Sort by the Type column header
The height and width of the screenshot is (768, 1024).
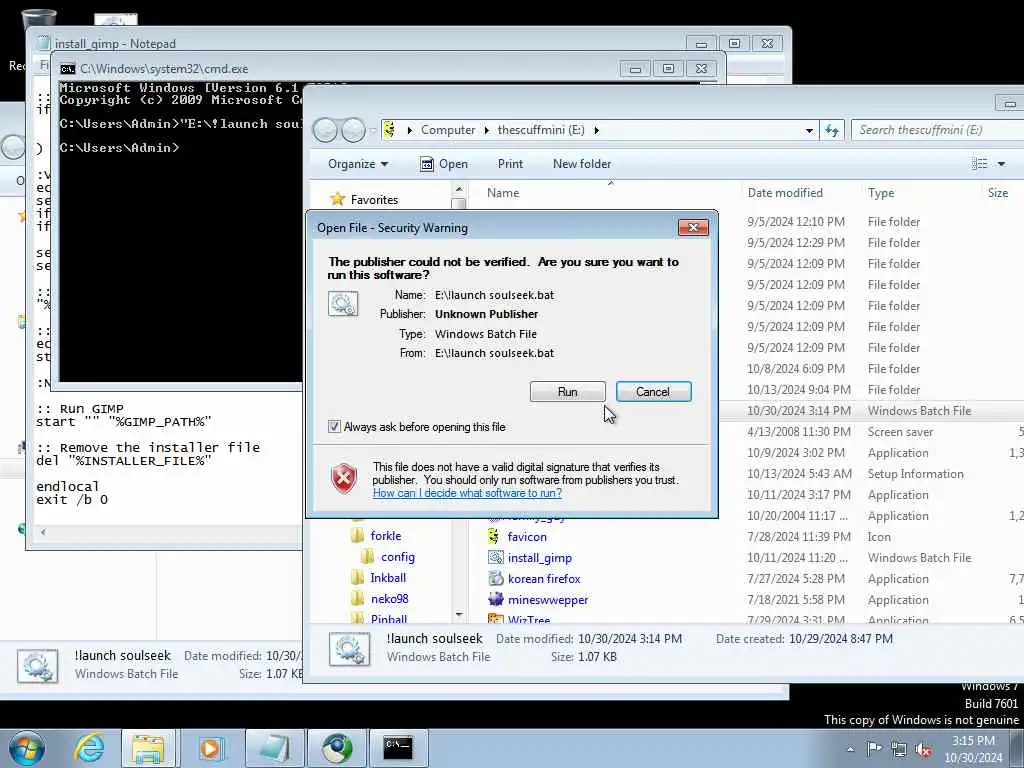881,193
